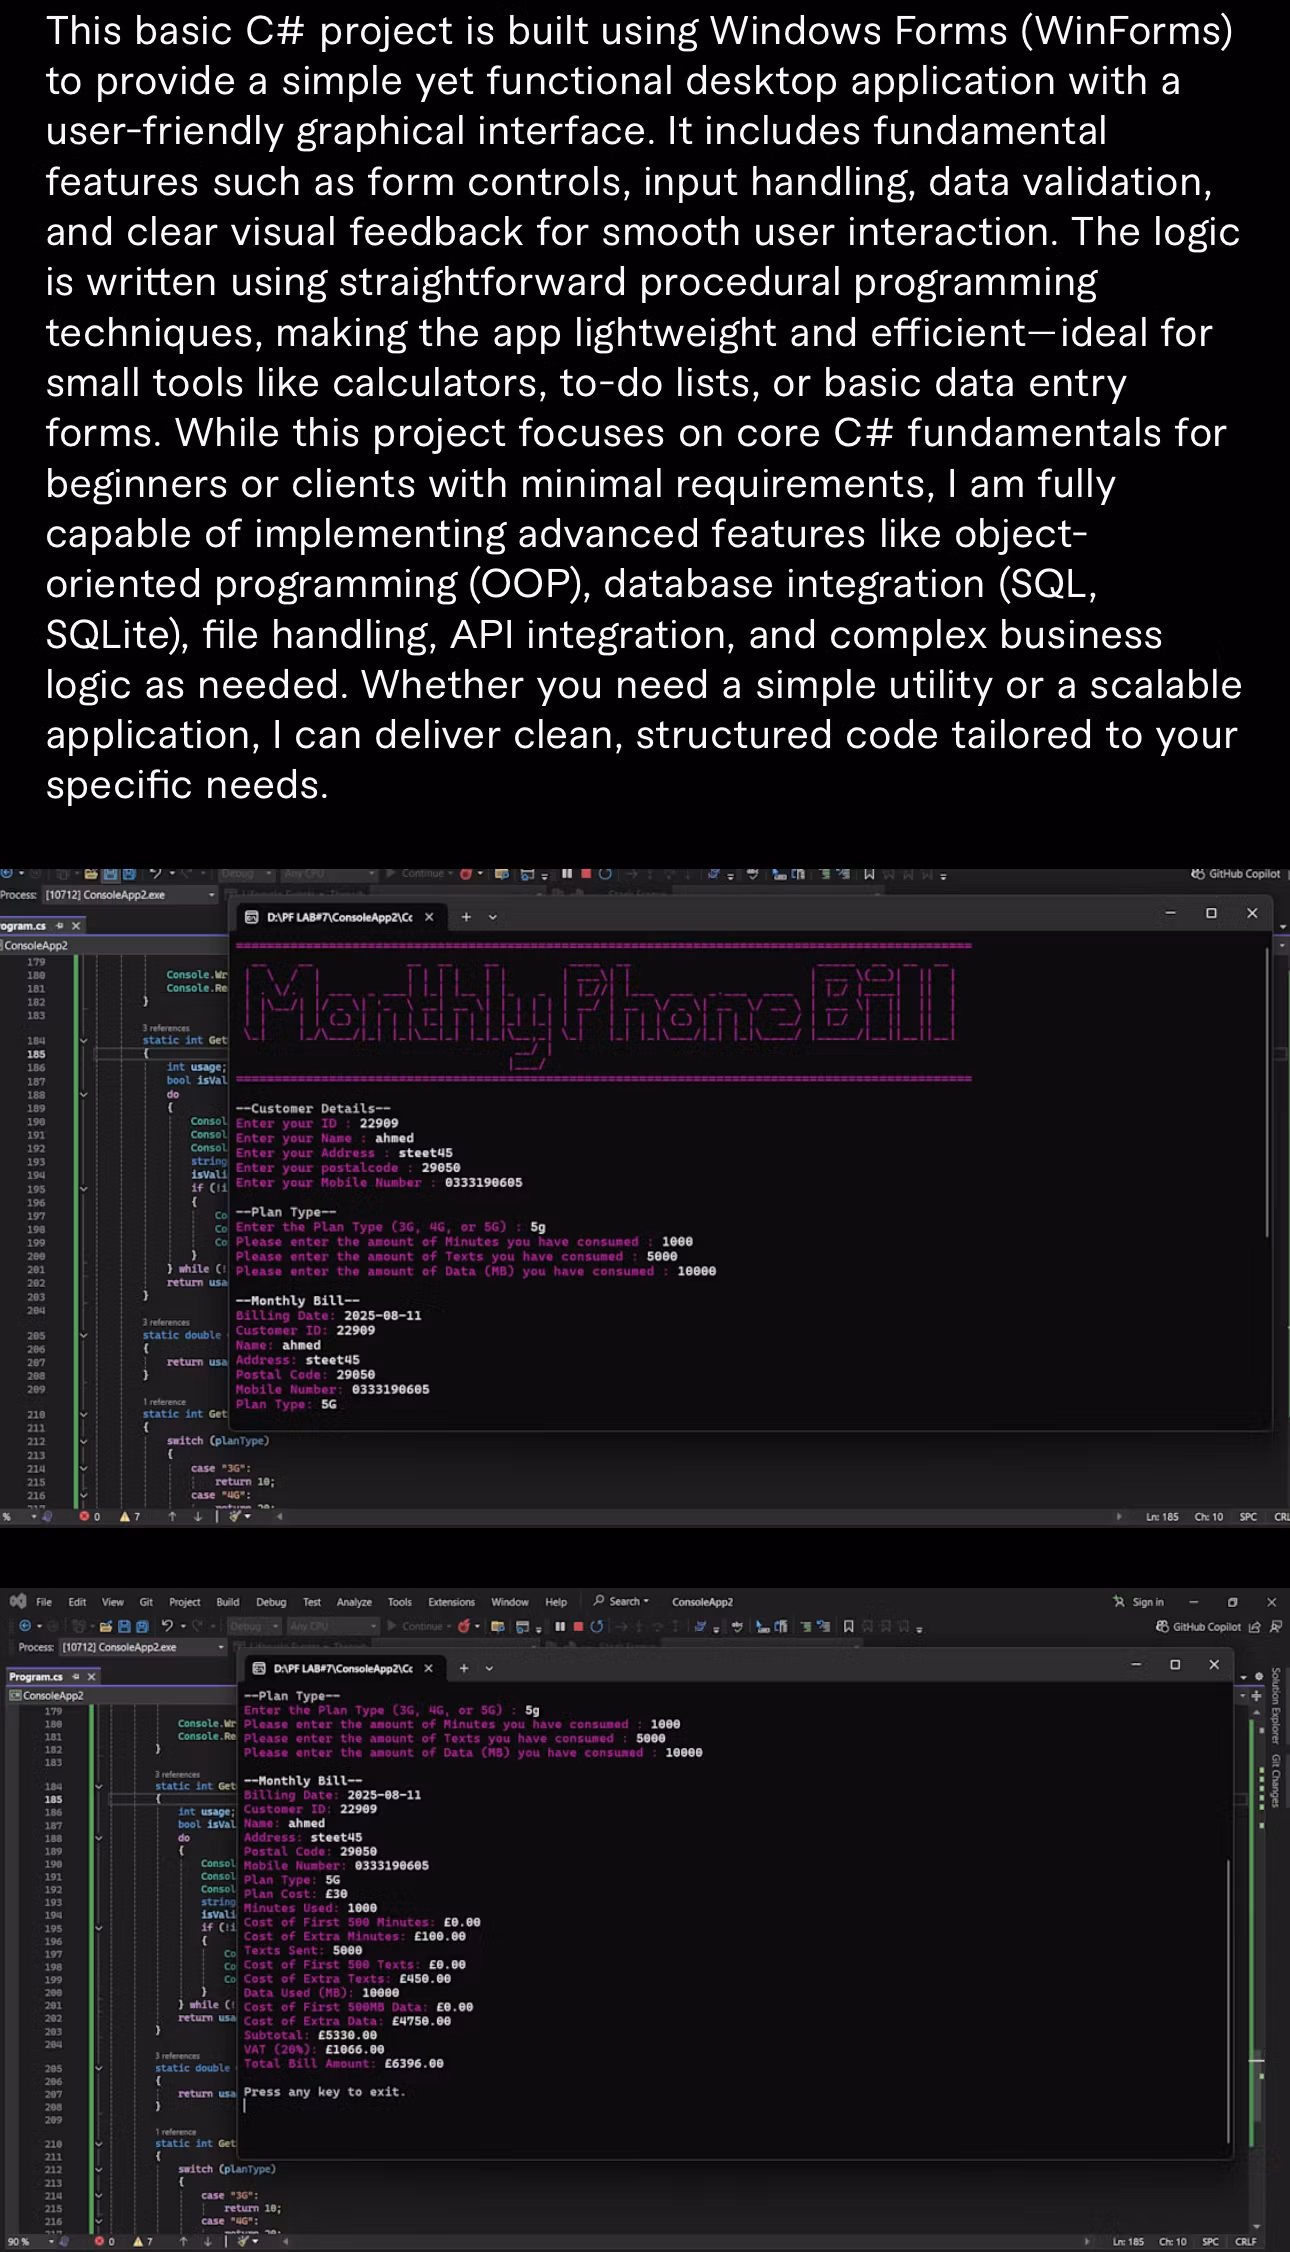Toggle the bookmark icon in lower toolbar

tap(849, 1626)
